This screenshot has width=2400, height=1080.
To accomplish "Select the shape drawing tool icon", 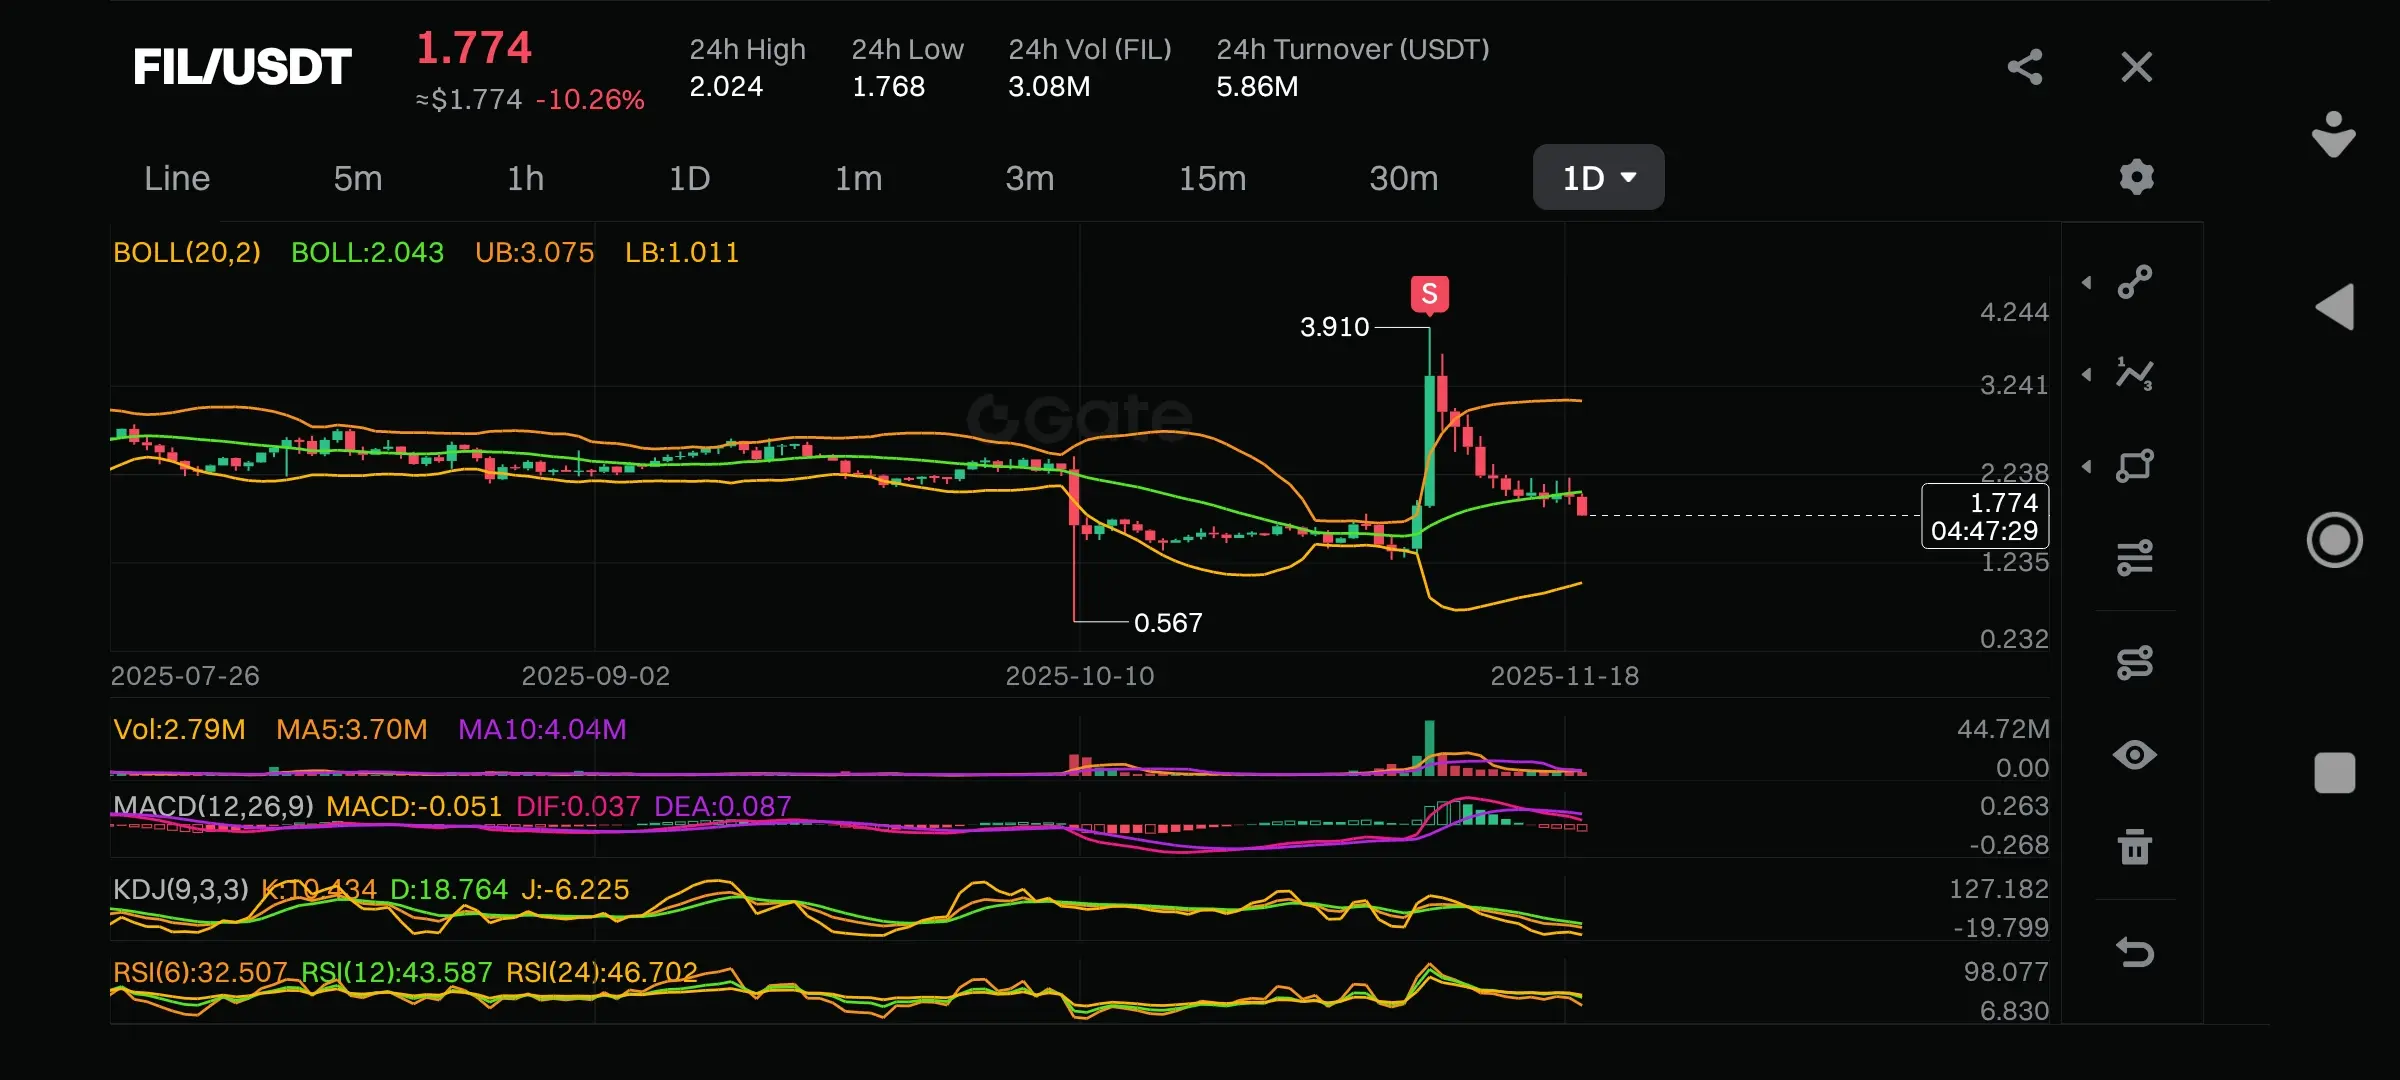I will click(2135, 466).
